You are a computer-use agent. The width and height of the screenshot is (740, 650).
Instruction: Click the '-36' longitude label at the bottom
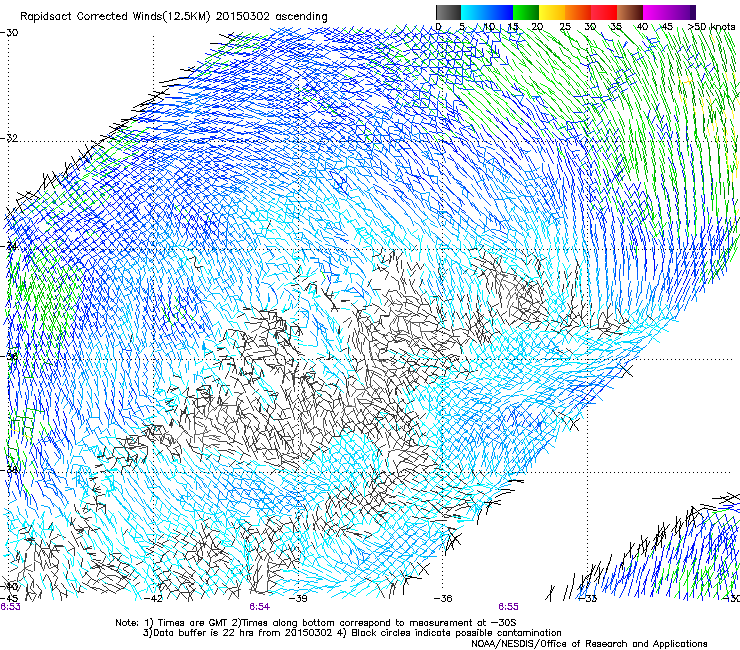tap(443, 599)
